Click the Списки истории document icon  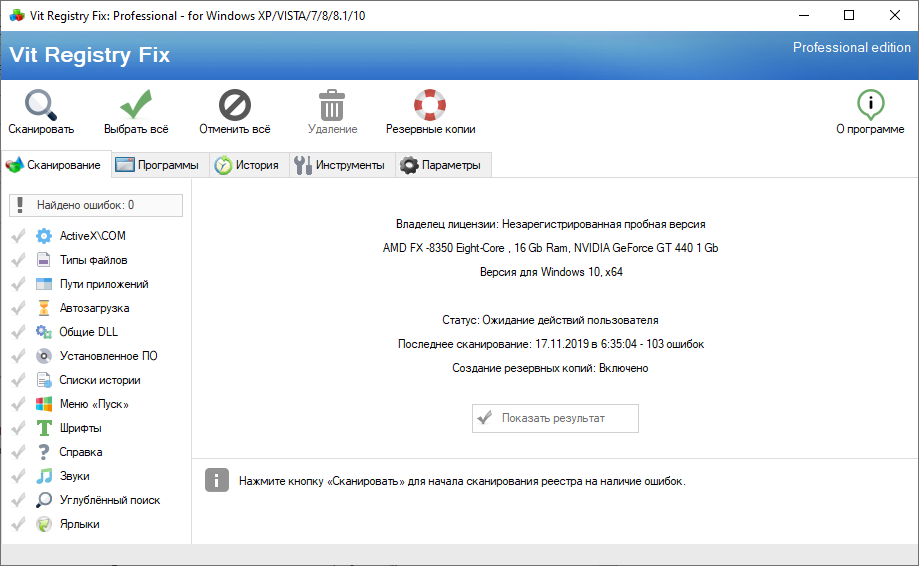[44, 380]
